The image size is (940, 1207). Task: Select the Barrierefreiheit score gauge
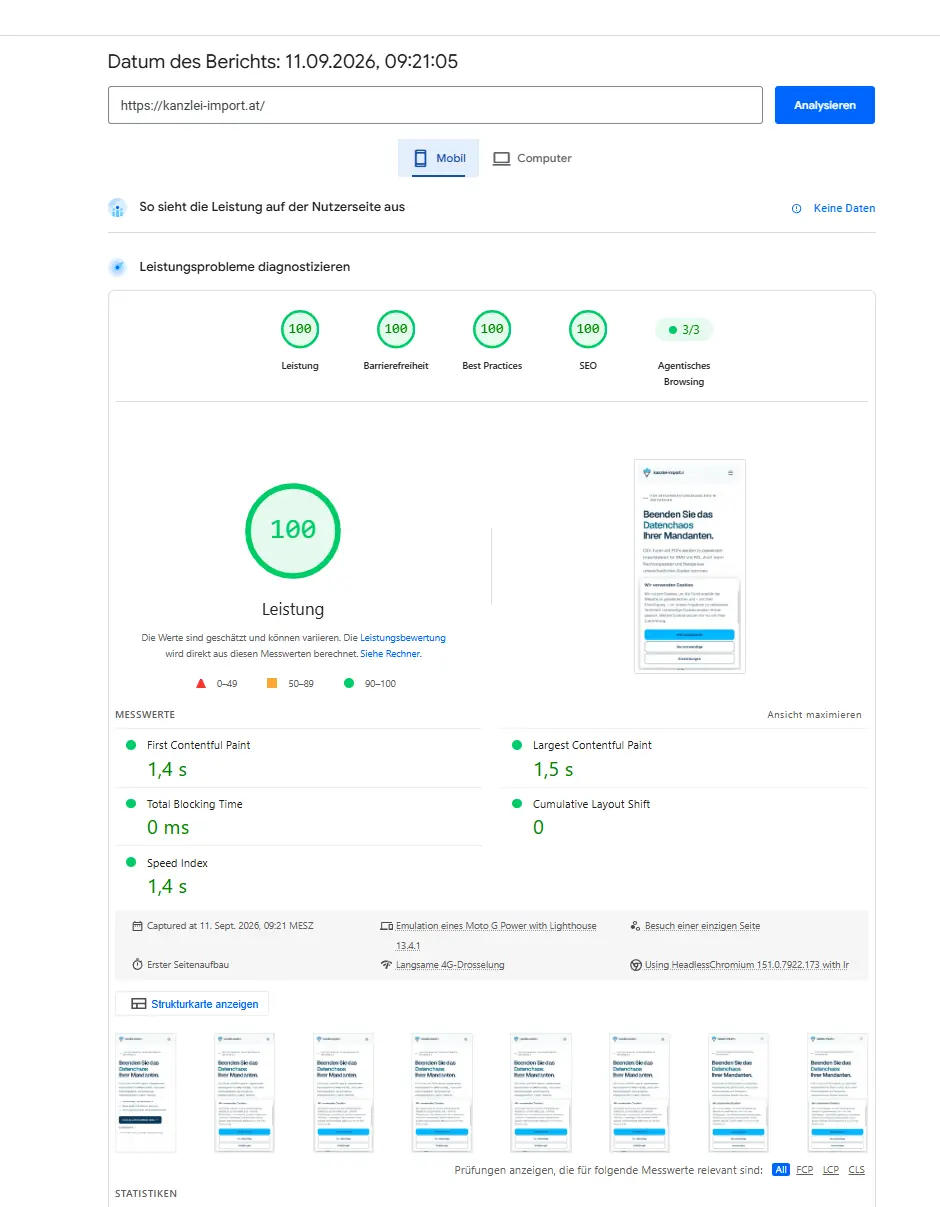[x=396, y=329]
